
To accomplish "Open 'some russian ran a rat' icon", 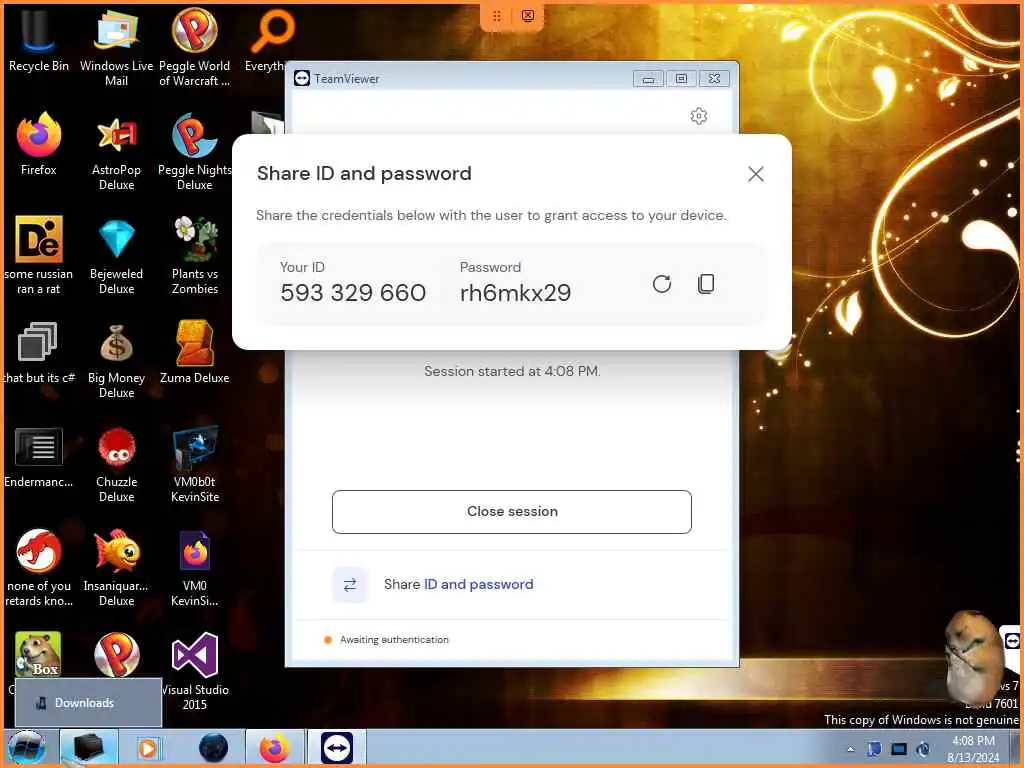I will pyautogui.click(x=39, y=255).
